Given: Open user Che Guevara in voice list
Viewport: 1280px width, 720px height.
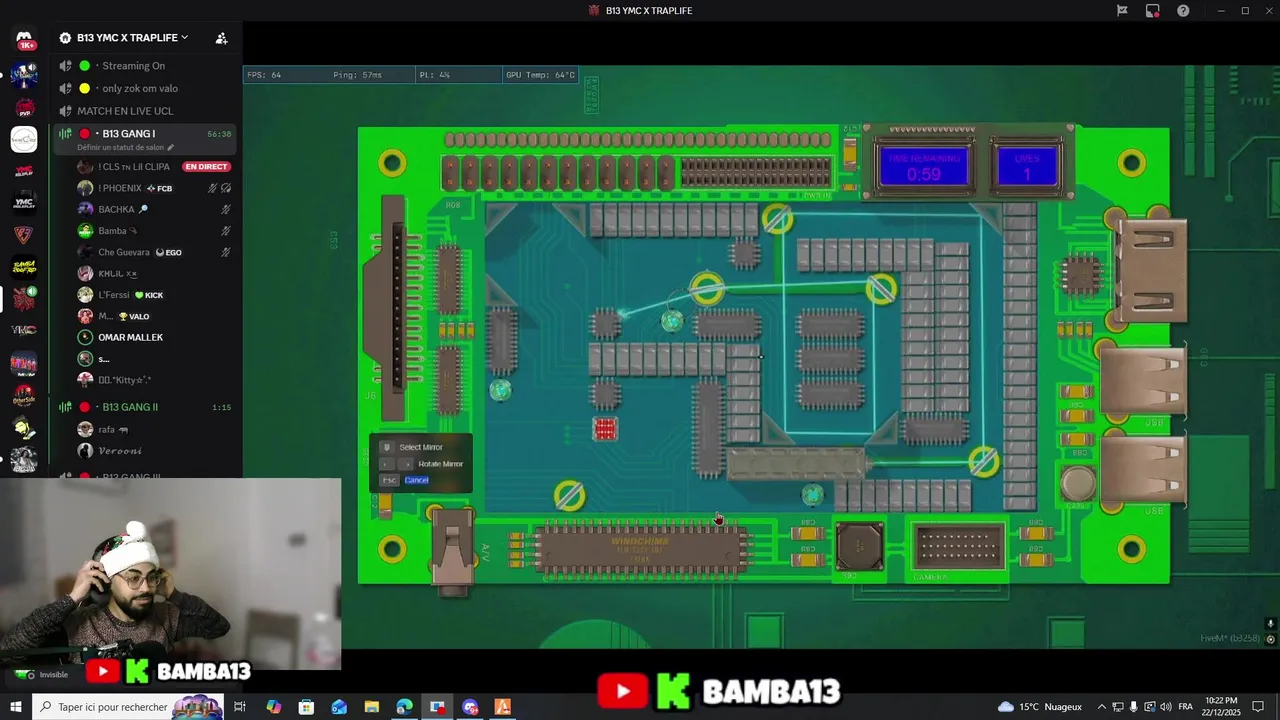Looking at the screenshot, I should pyautogui.click(x=155, y=252).
